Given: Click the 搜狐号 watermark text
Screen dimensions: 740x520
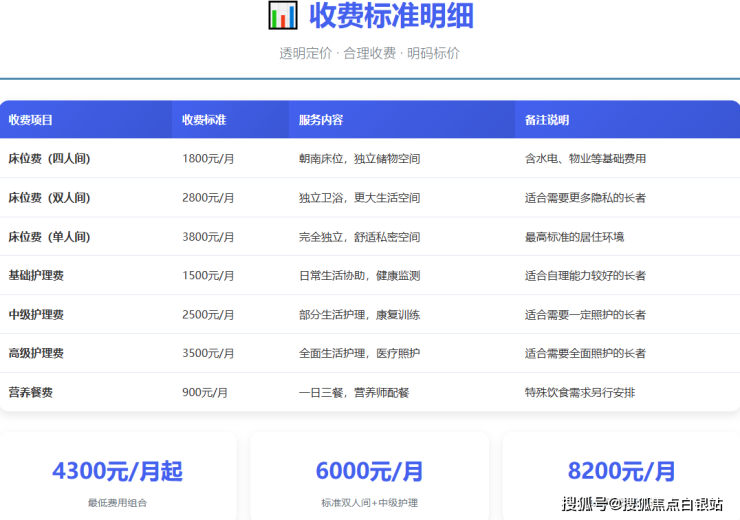Looking at the screenshot, I should click(585, 503).
